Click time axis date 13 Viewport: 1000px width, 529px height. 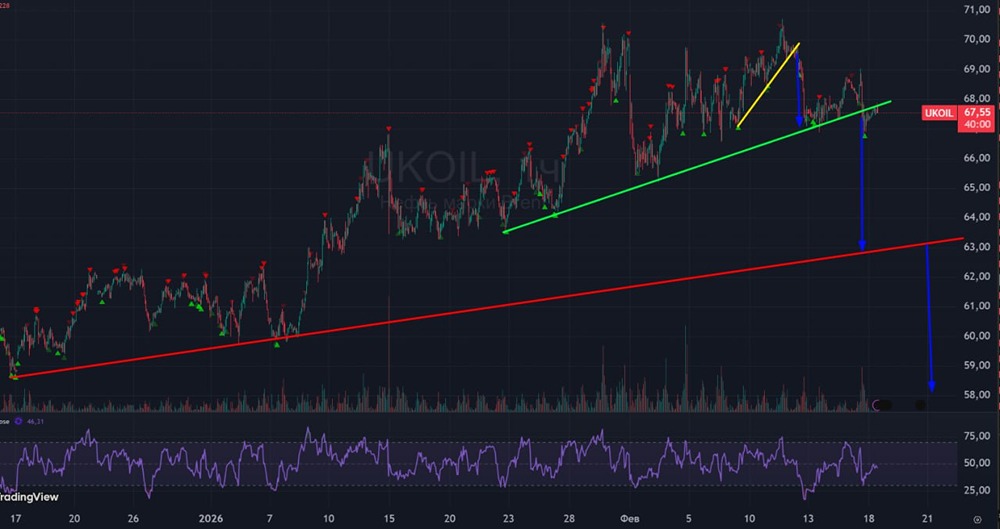coord(808,519)
